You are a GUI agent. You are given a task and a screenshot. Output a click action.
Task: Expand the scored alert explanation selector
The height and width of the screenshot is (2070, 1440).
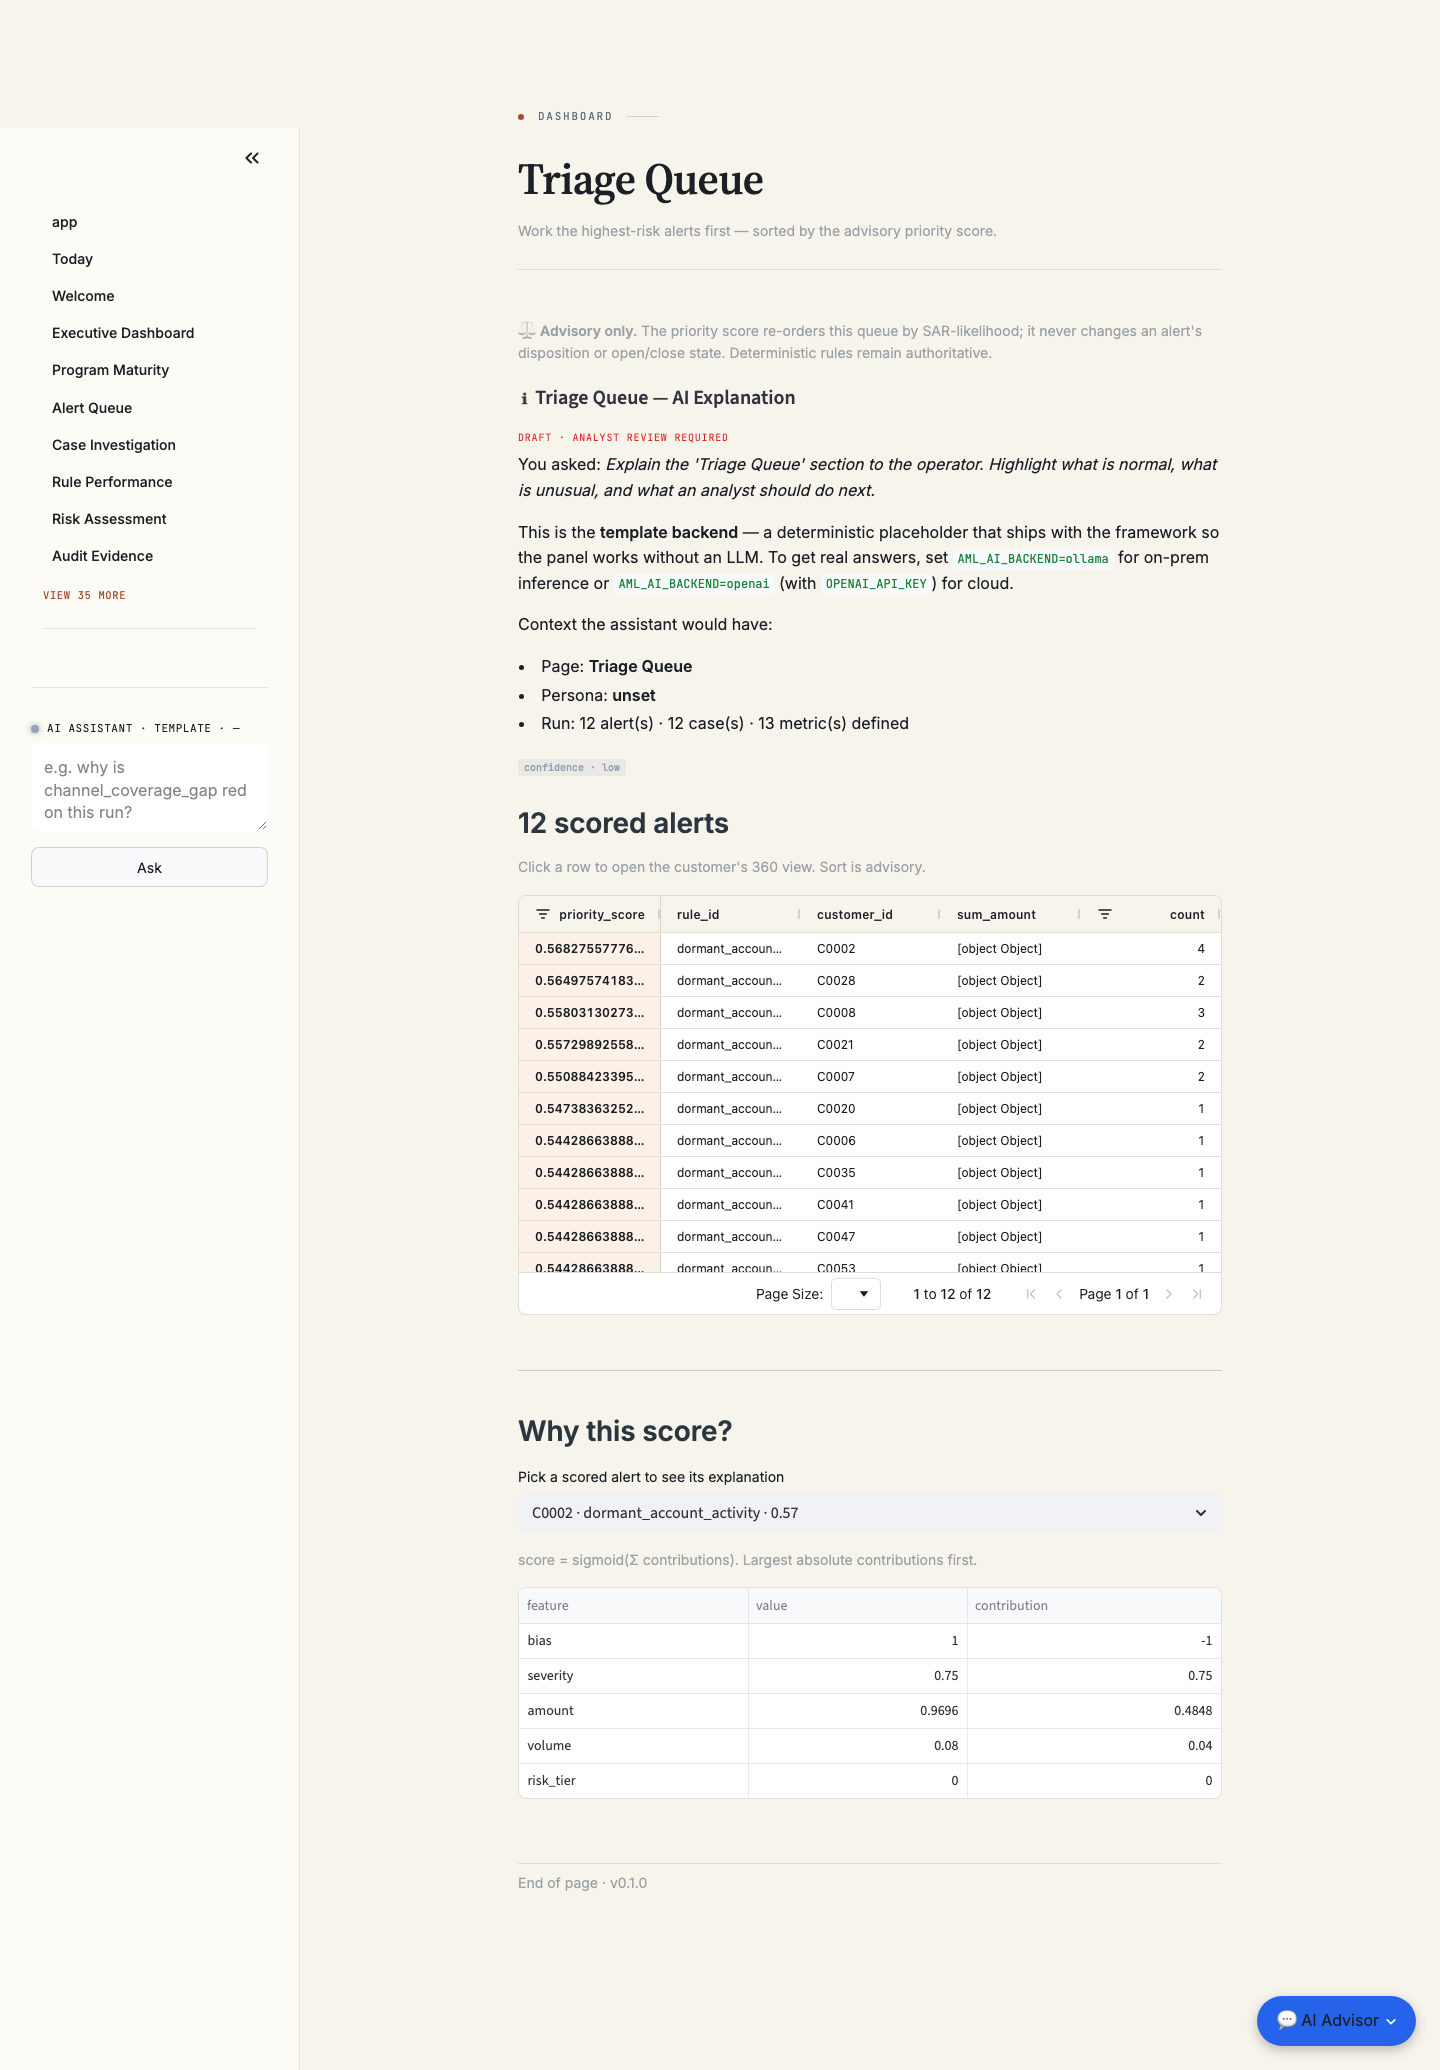tap(870, 1513)
